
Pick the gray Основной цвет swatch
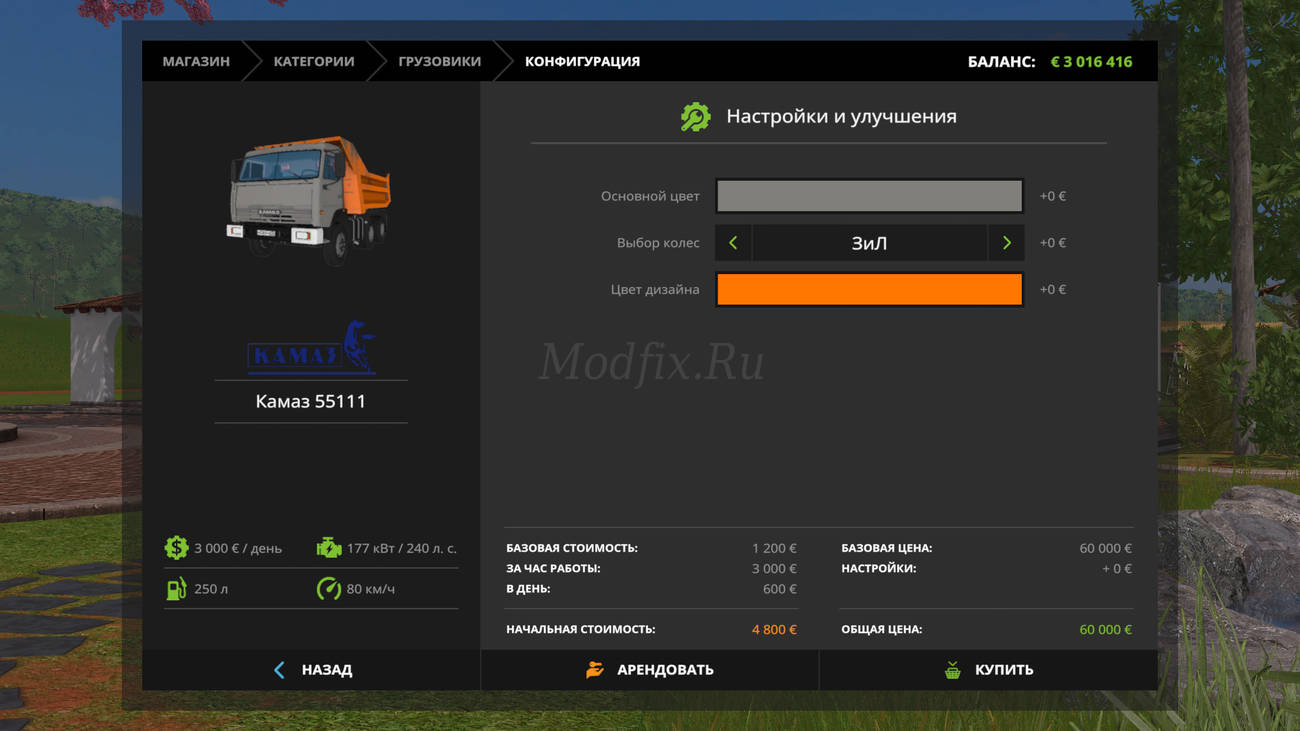coord(869,196)
